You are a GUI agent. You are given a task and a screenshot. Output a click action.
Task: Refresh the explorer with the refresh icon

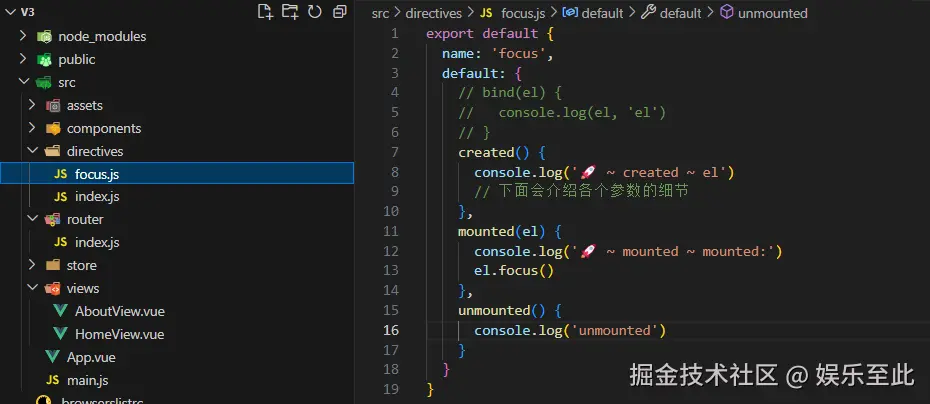[x=314, y=11]
